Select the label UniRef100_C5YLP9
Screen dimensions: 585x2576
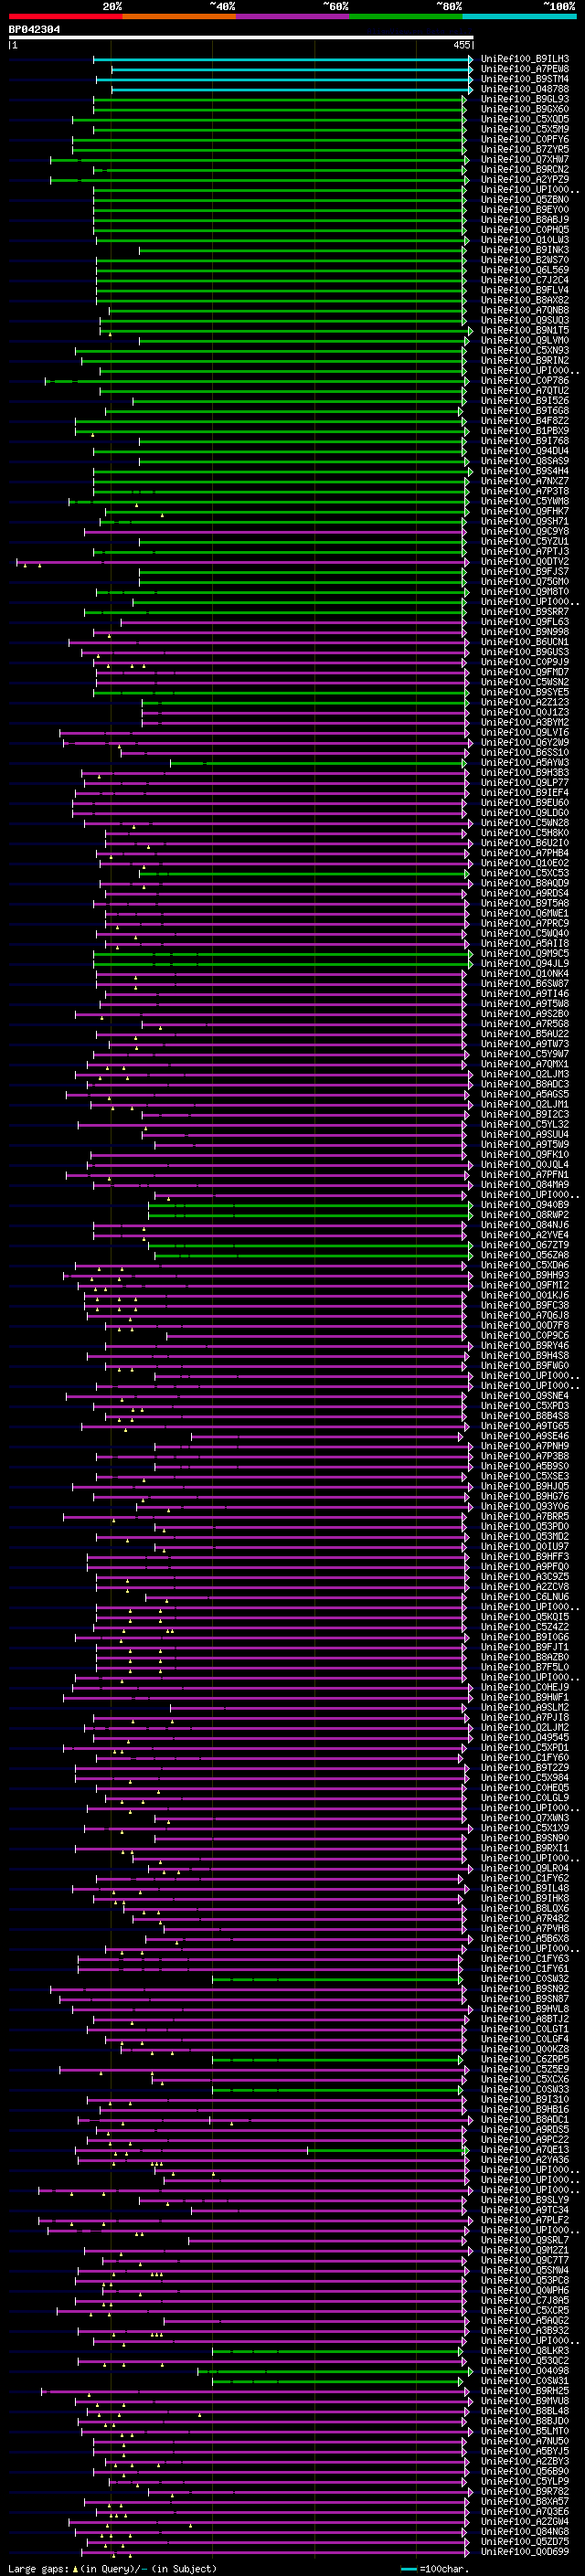tap(525, 2481)
